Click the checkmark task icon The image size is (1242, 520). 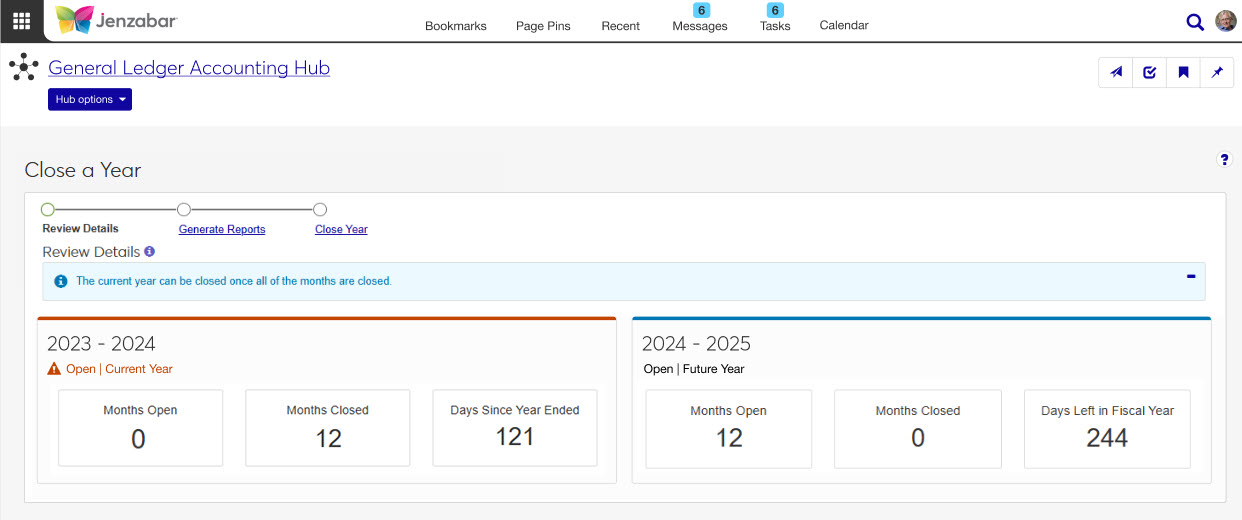click(1149, 72)
